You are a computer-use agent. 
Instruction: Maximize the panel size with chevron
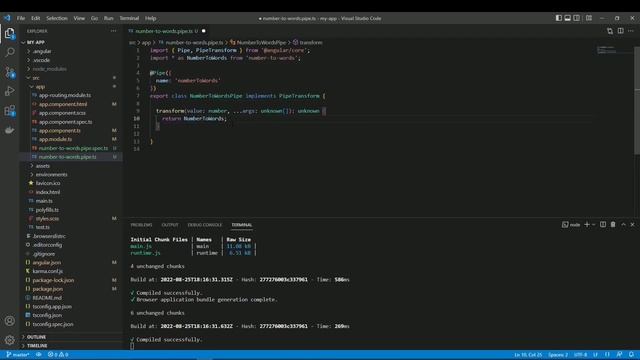tap(623, 224)
